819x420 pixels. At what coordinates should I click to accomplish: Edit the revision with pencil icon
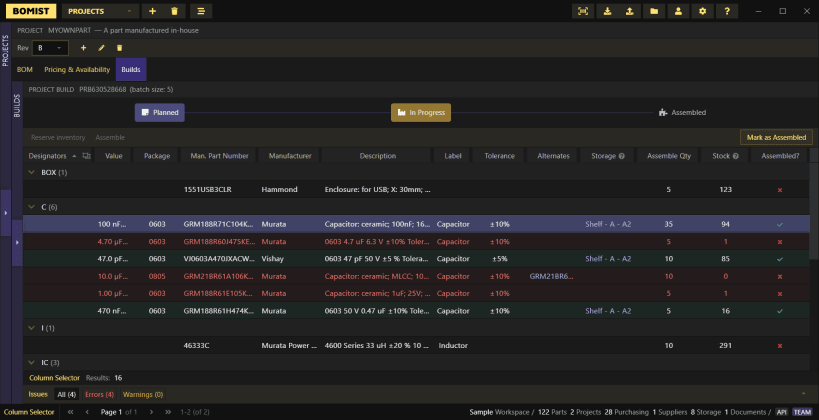pyautogui.click(x=101, y=48)
